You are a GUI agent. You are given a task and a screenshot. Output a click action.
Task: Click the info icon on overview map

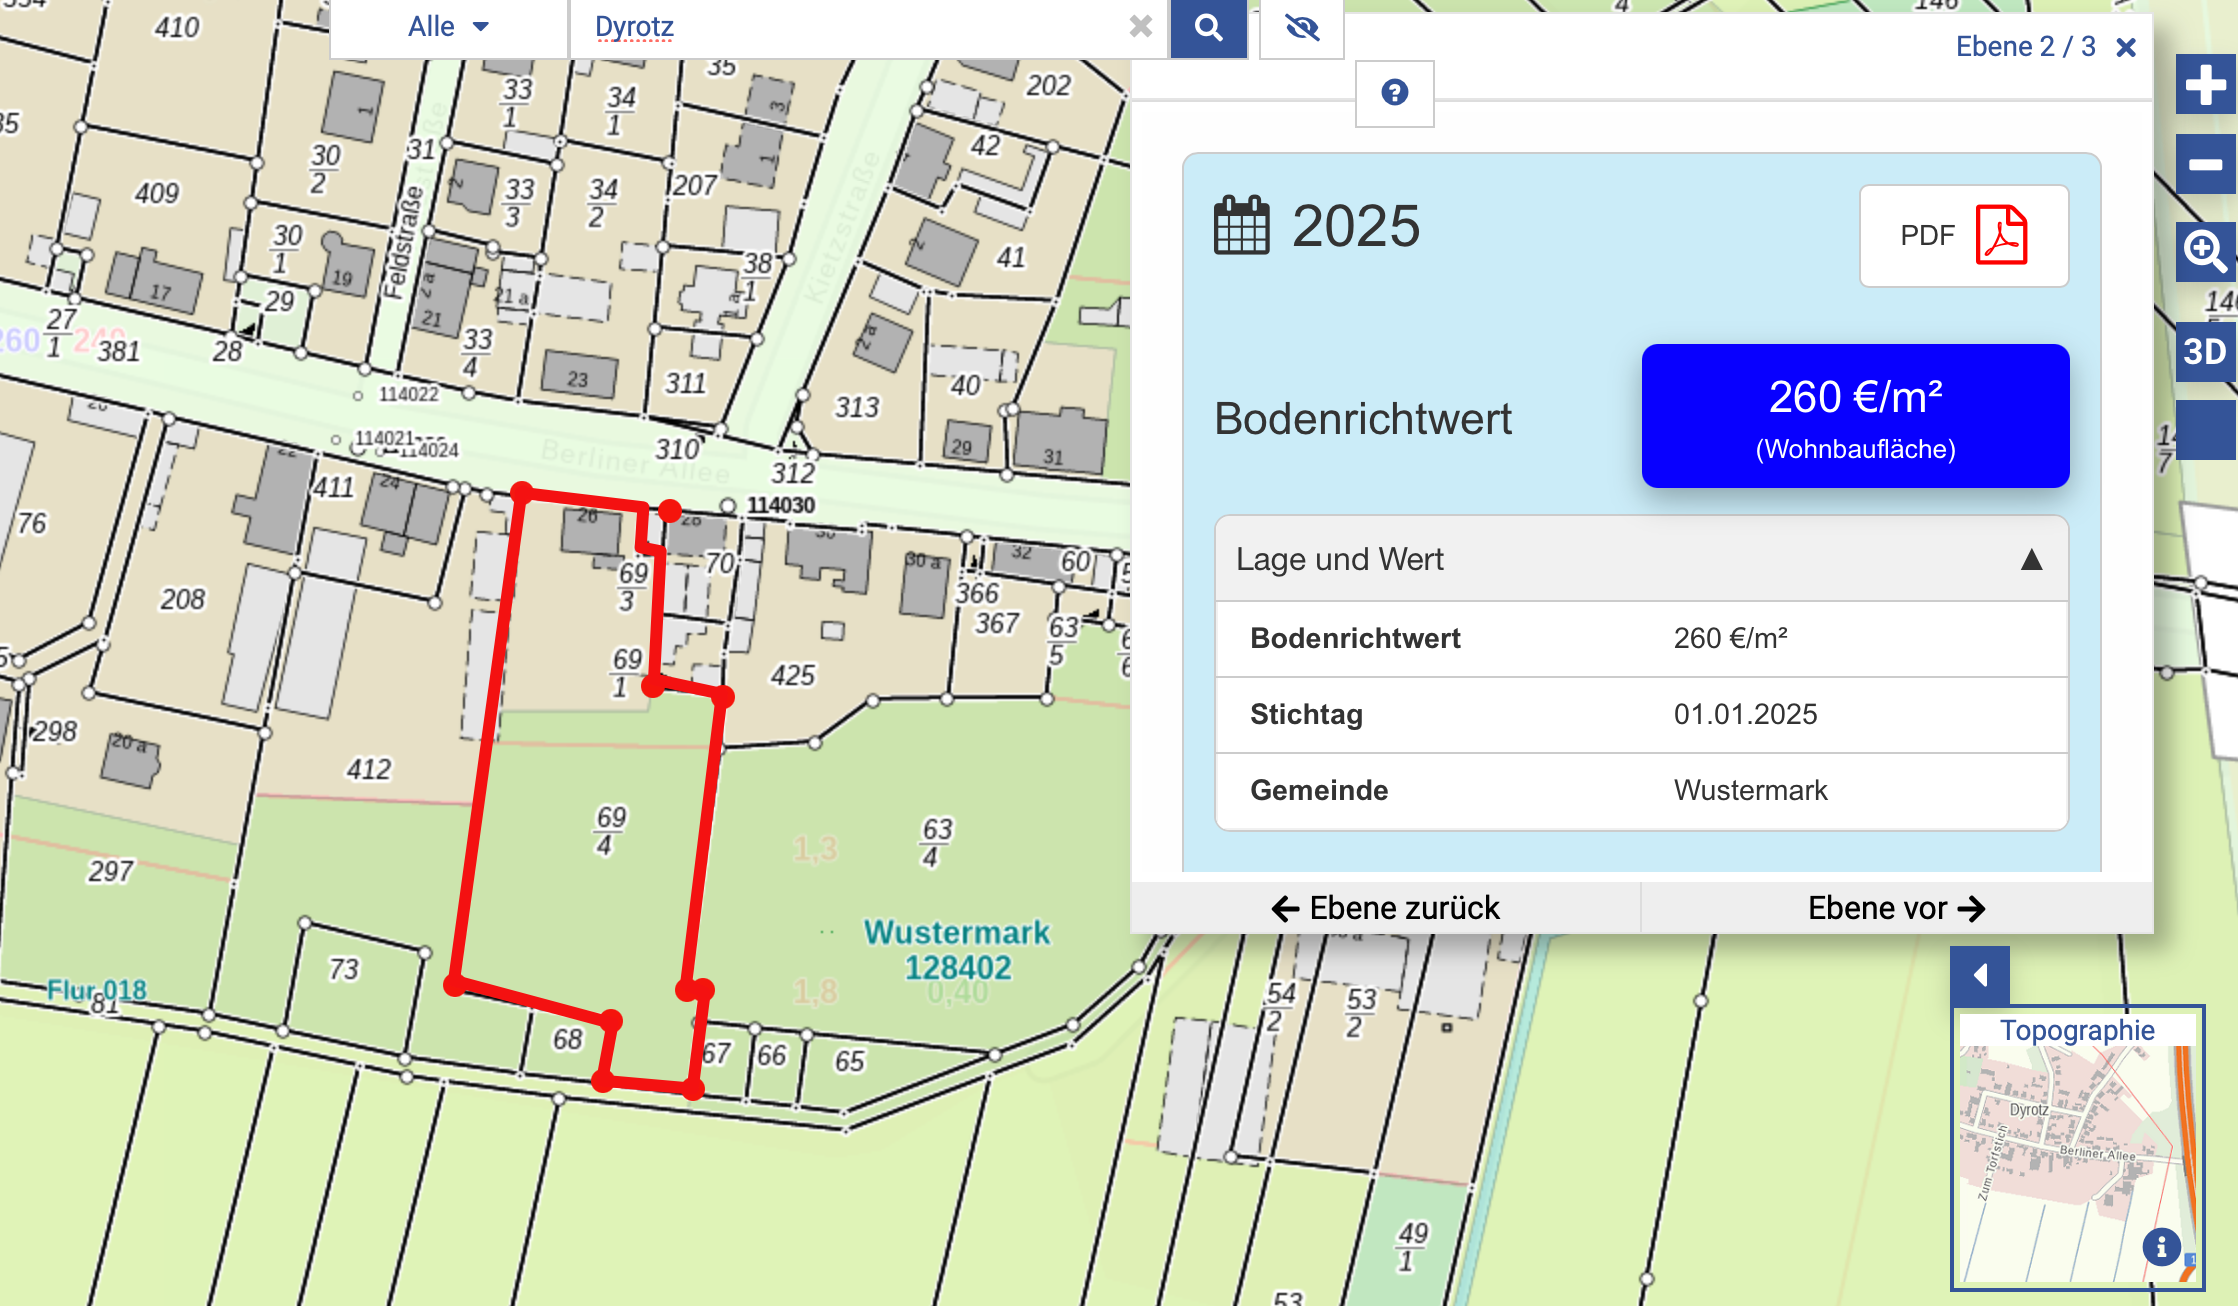2161,1247
